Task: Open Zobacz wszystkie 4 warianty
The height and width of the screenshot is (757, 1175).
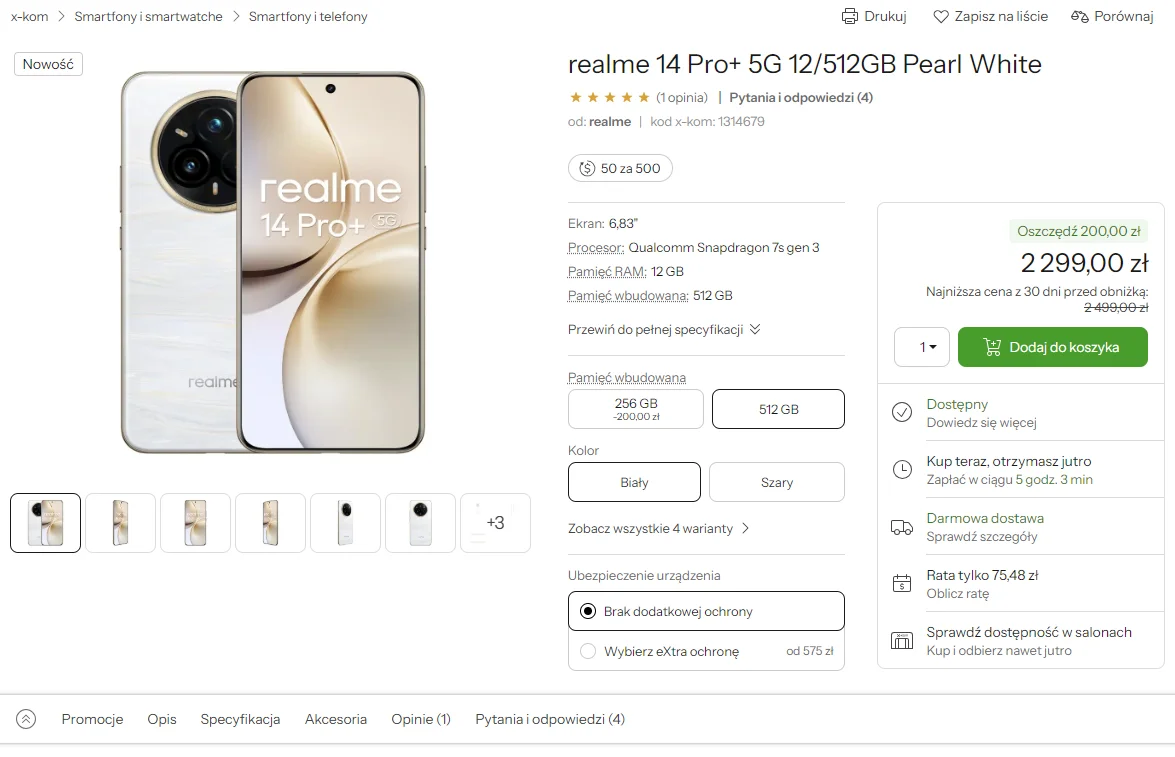Action: coord(659,528)
